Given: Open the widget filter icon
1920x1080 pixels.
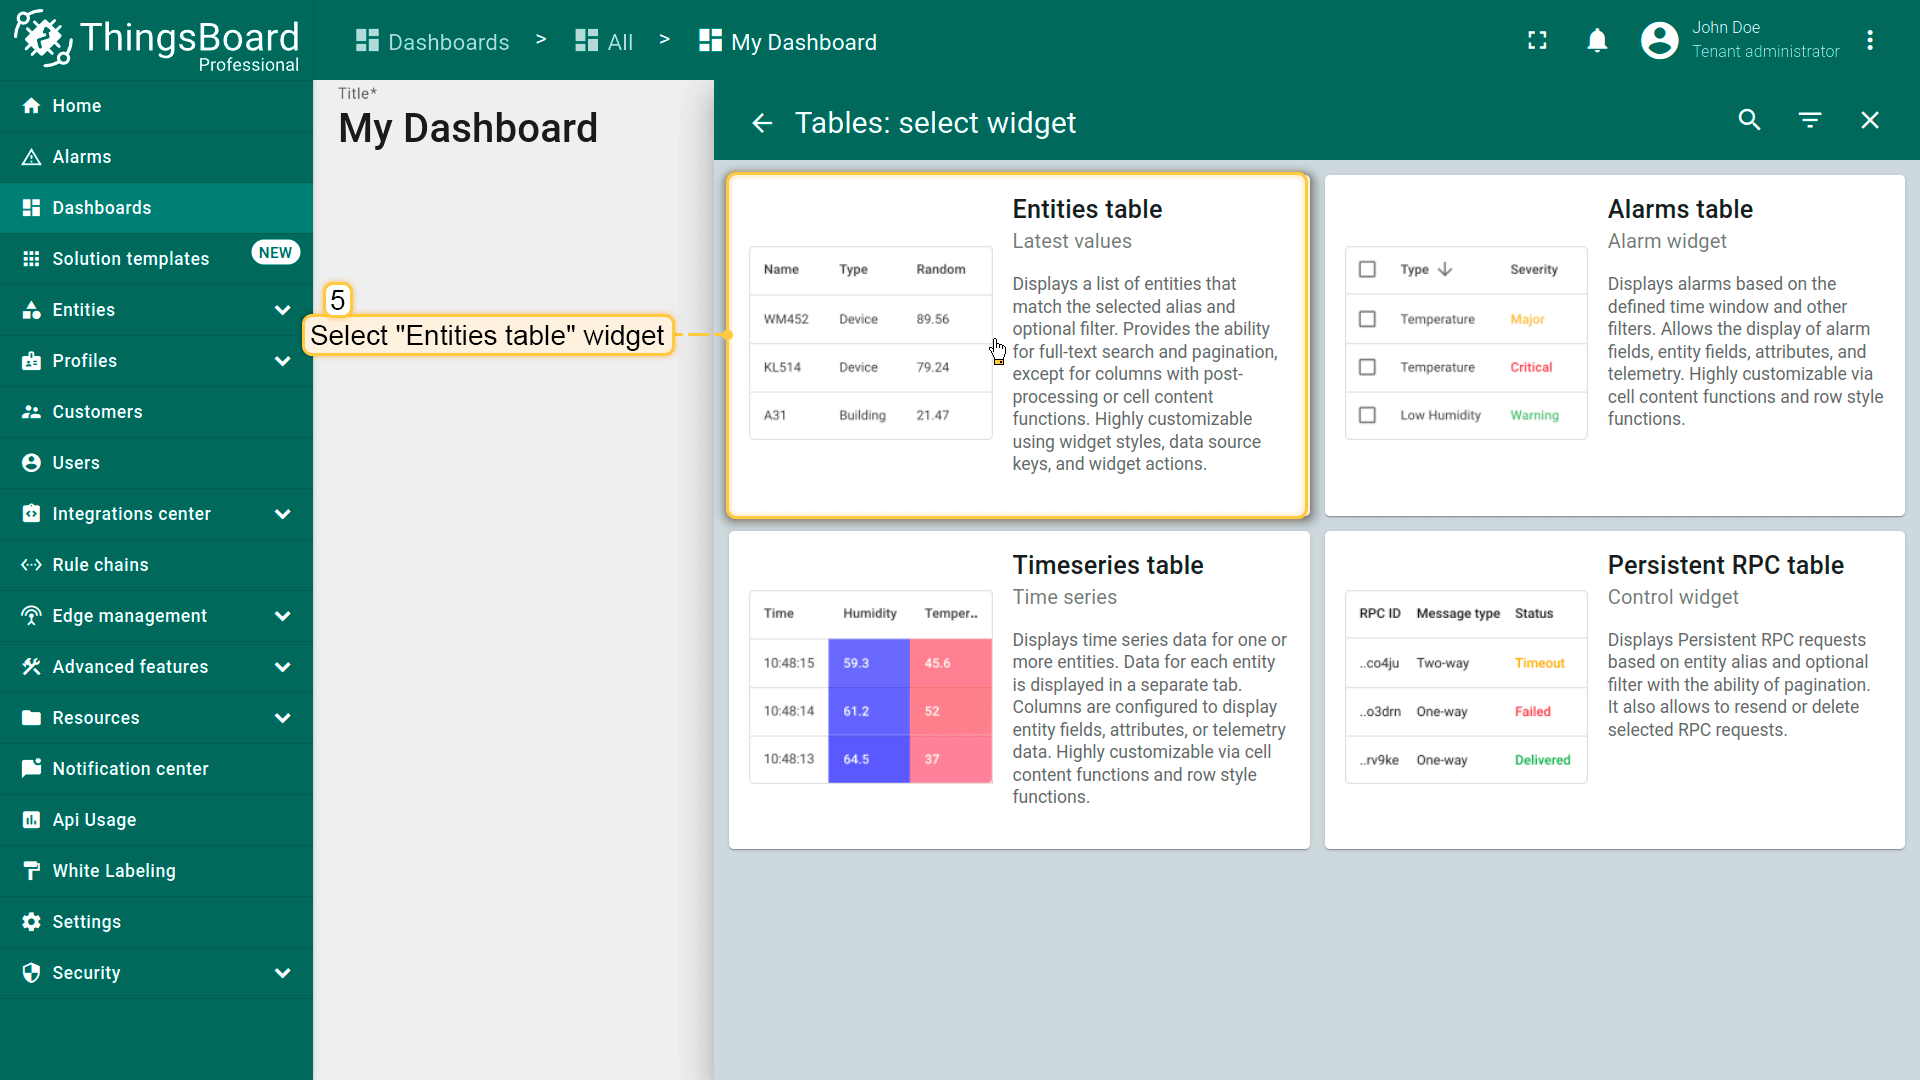Looking at the screenshot, I should coord(1810,120).
